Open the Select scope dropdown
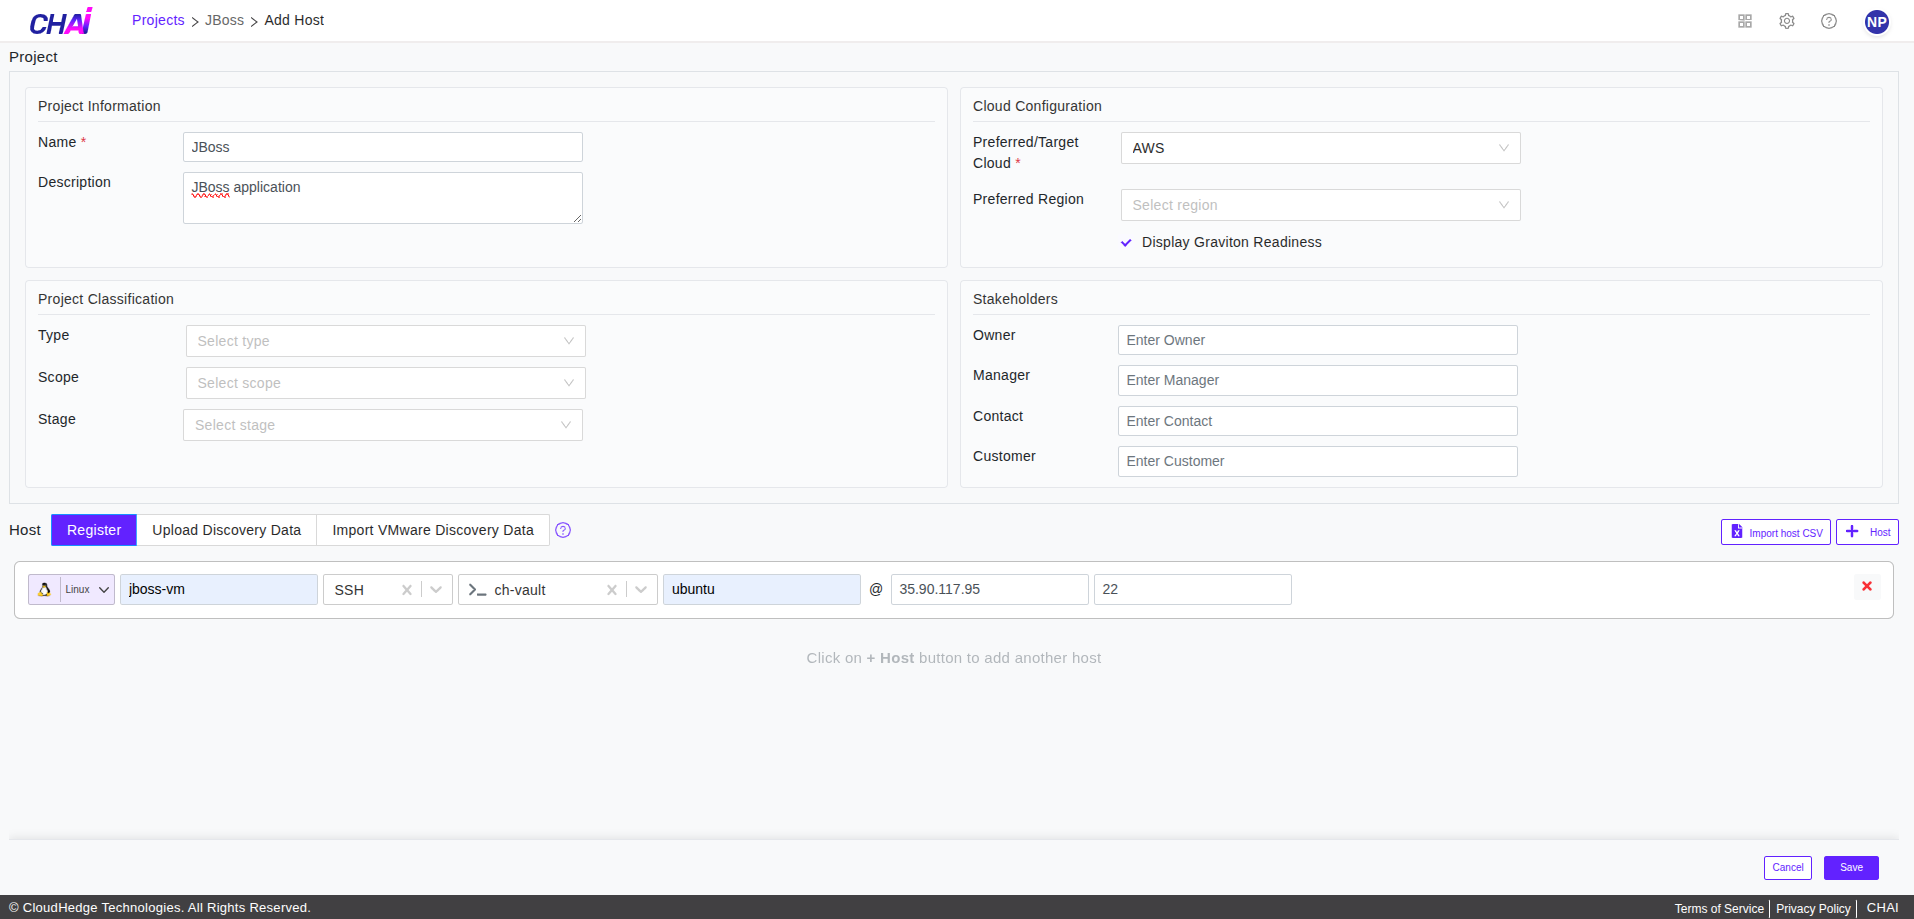 point(385,383)
